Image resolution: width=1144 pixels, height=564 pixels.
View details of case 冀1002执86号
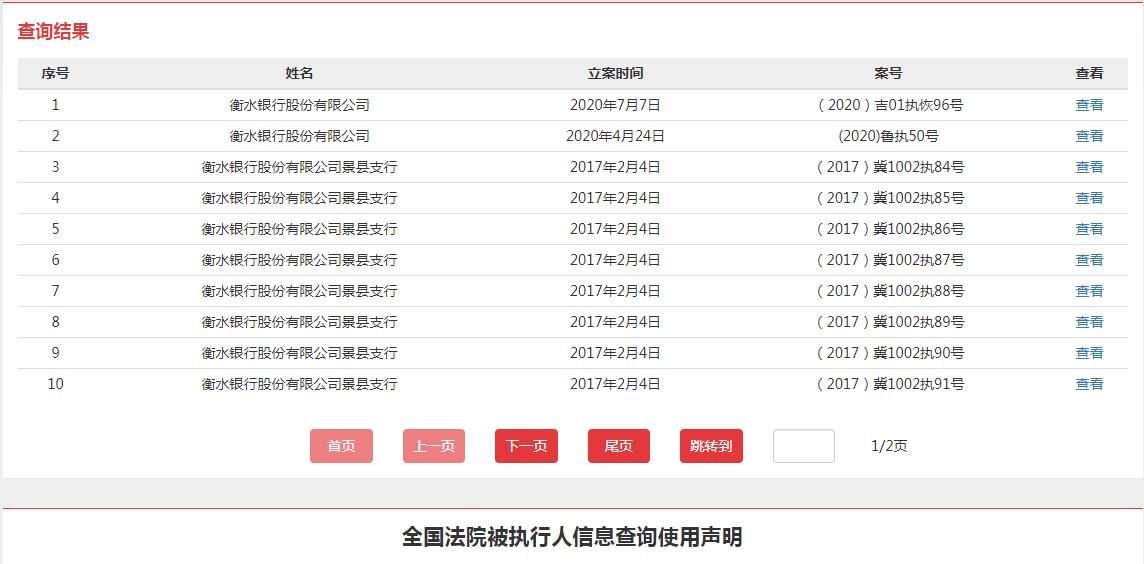pyautogui.click(x=1089, y=229)
